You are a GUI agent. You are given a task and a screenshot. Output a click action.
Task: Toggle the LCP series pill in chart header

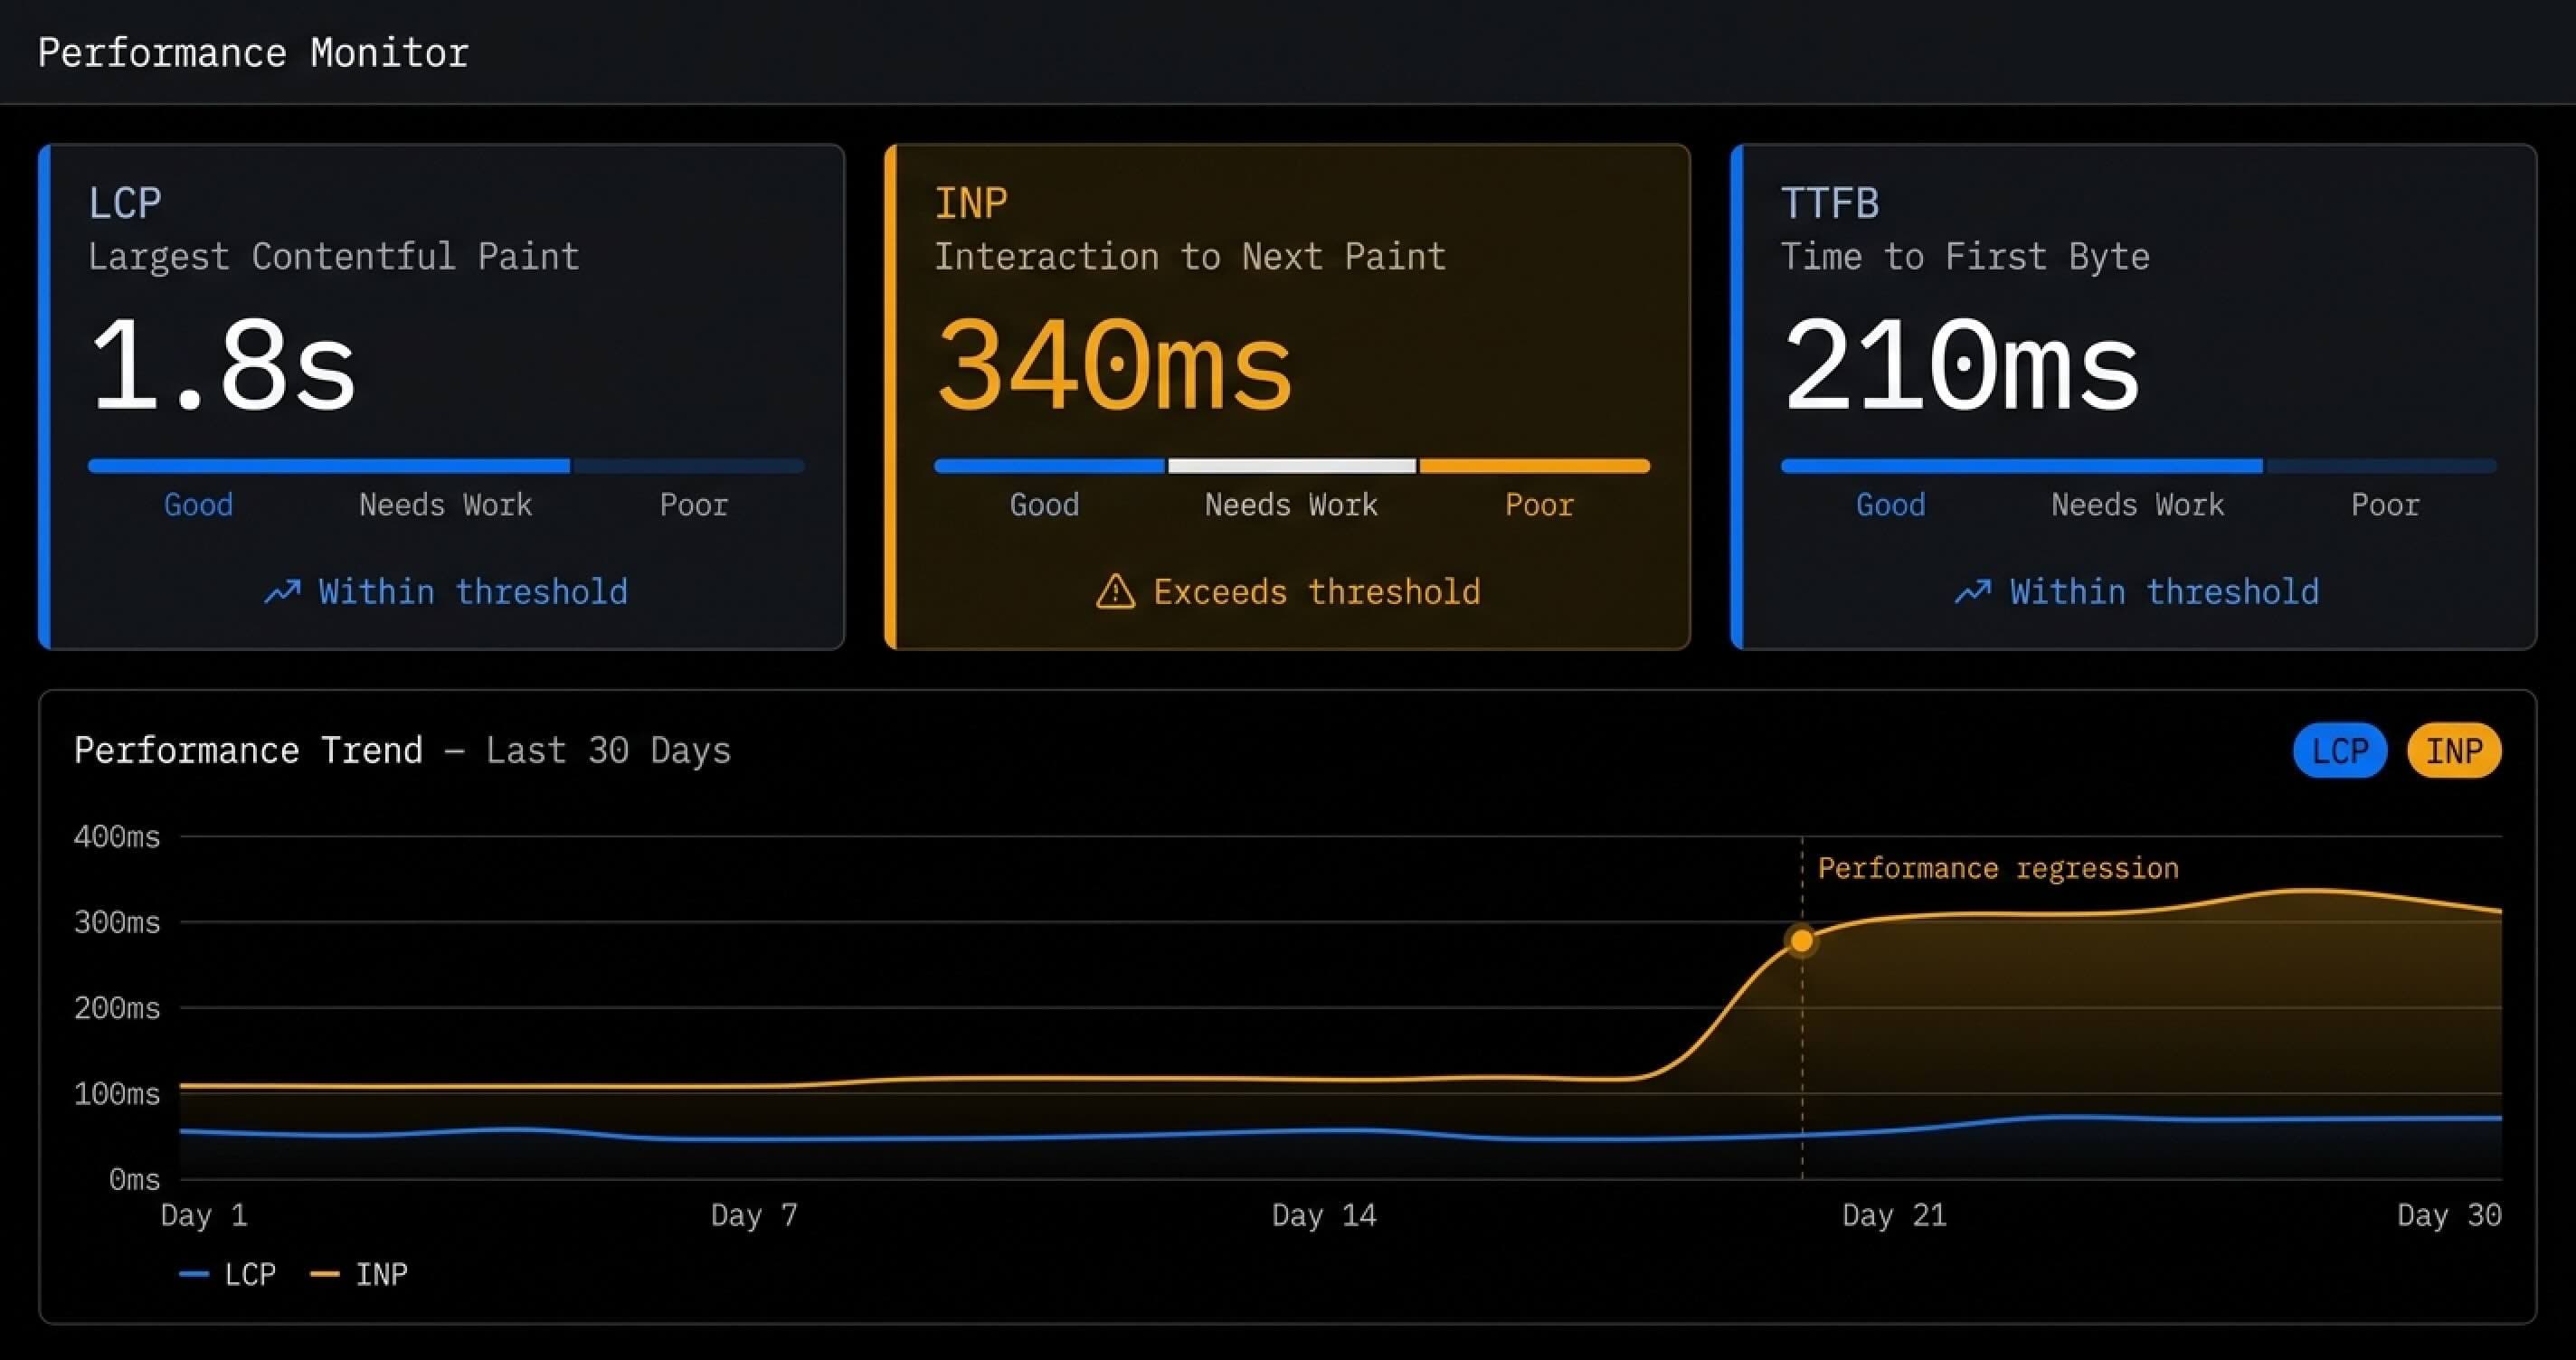2339,750
